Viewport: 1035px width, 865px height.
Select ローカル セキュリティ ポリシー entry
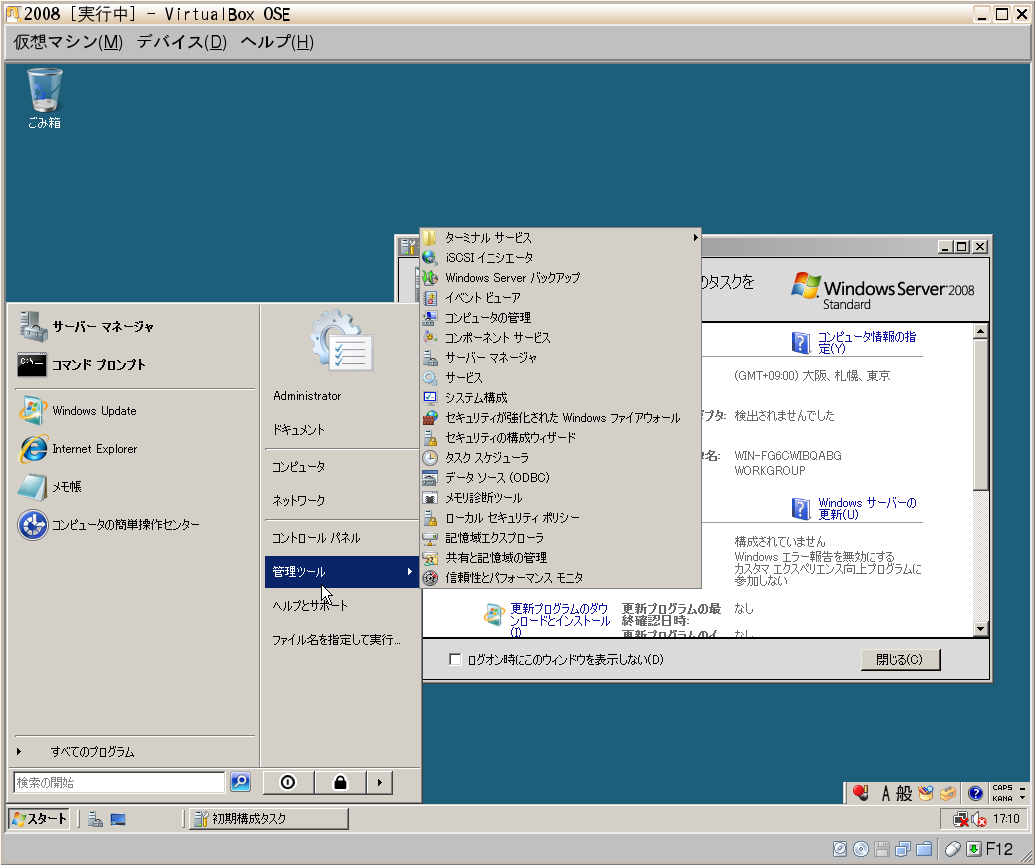coord(560,518)
